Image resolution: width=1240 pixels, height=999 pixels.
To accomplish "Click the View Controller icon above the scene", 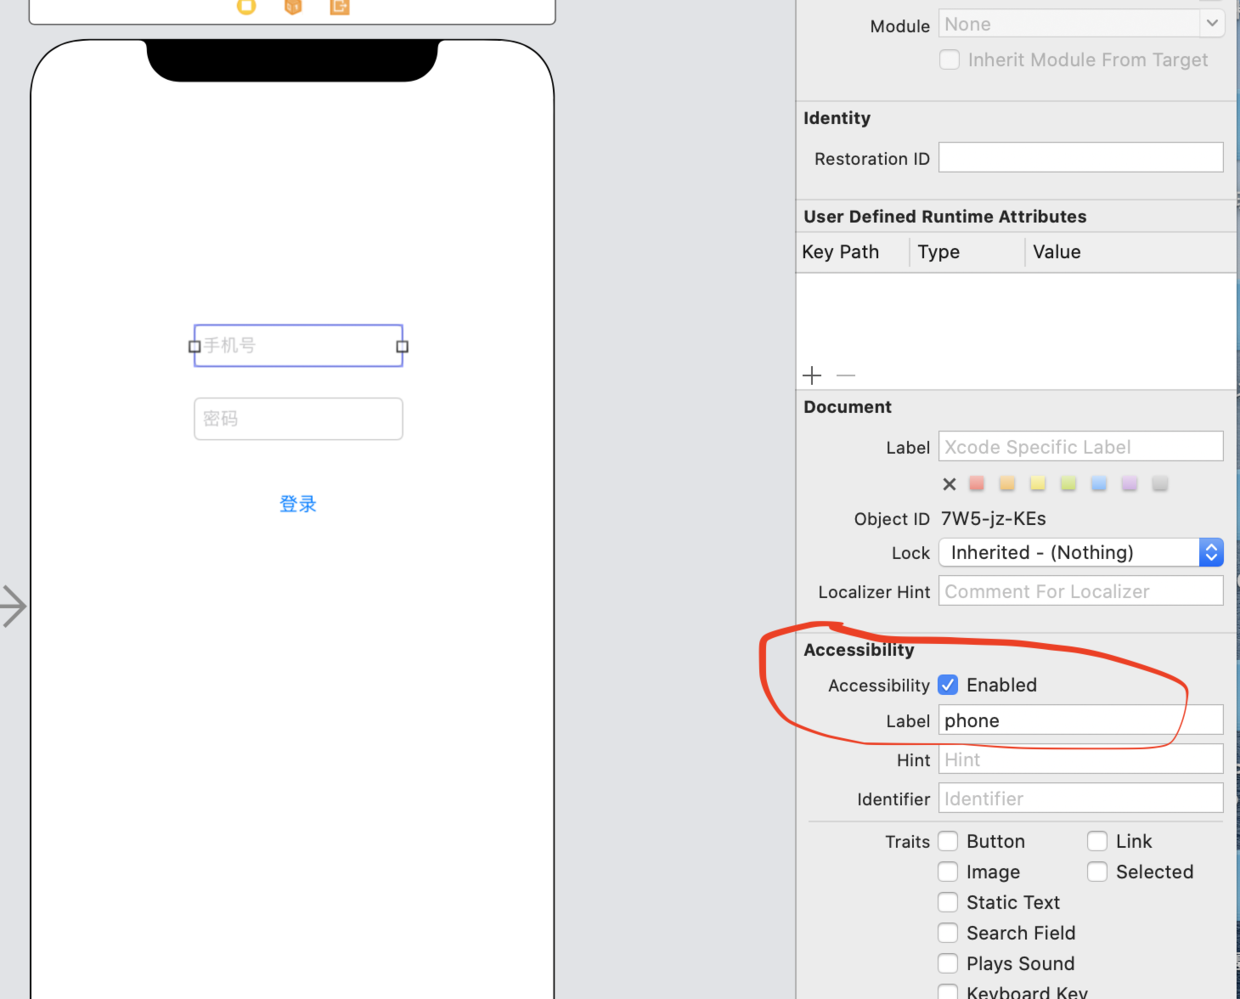I will pyautogui.click(x=246, y=6).
